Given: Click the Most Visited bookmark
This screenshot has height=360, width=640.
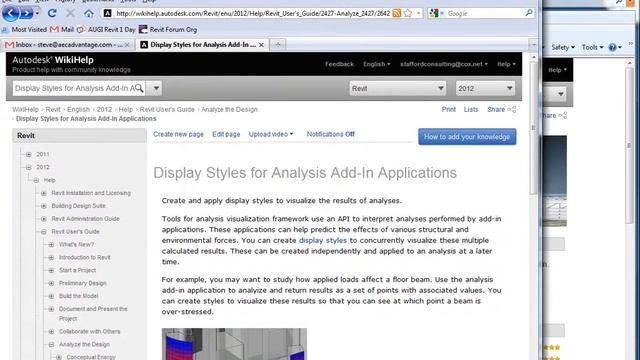Looking at the screenshot, I should click(24, 29).
